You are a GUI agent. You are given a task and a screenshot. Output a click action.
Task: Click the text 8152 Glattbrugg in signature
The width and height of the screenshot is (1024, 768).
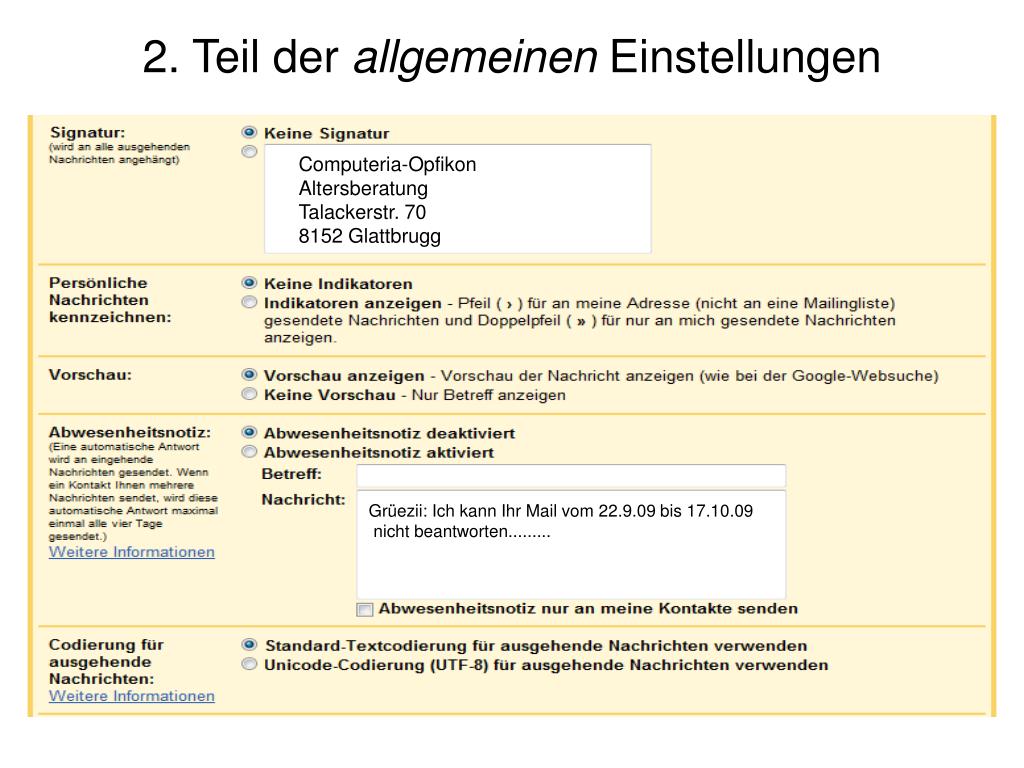370,236
